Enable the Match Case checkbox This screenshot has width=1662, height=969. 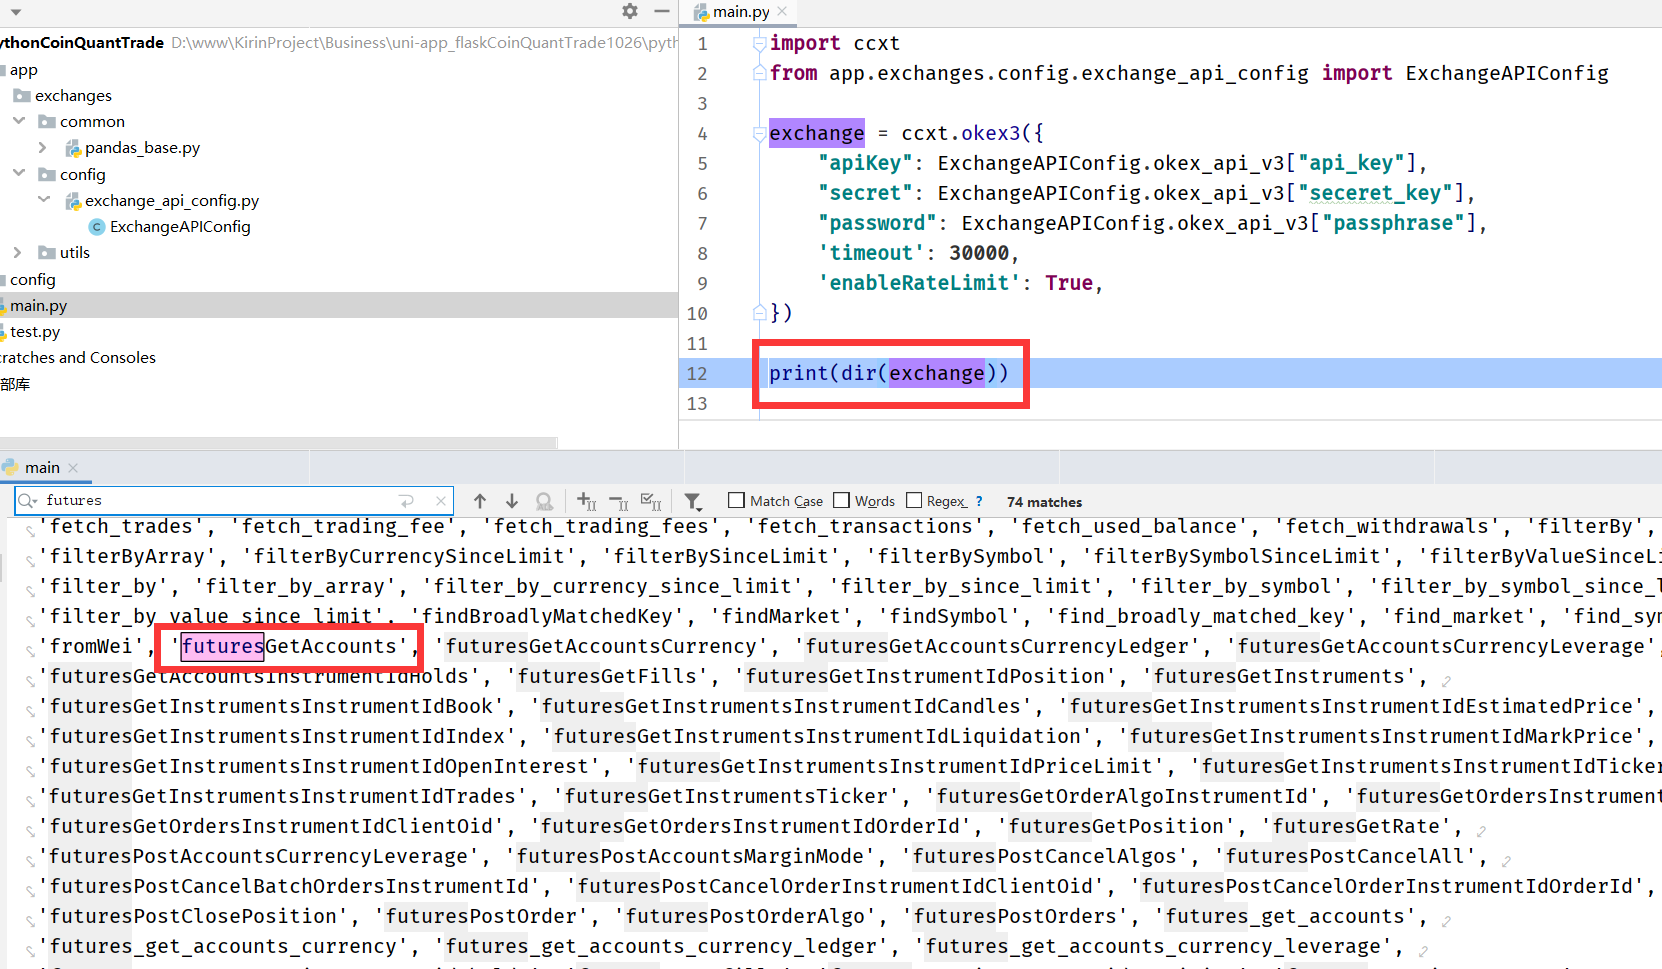(737, 500)
